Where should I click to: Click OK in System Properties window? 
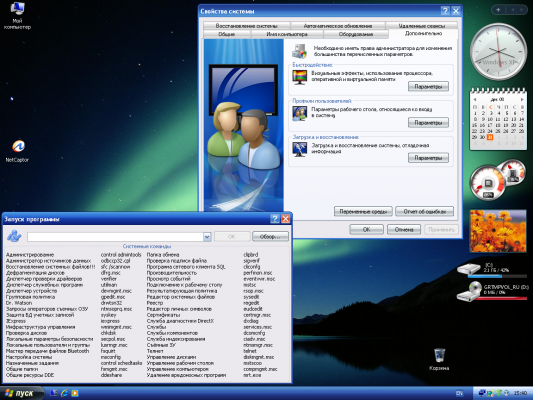point(366,230)
